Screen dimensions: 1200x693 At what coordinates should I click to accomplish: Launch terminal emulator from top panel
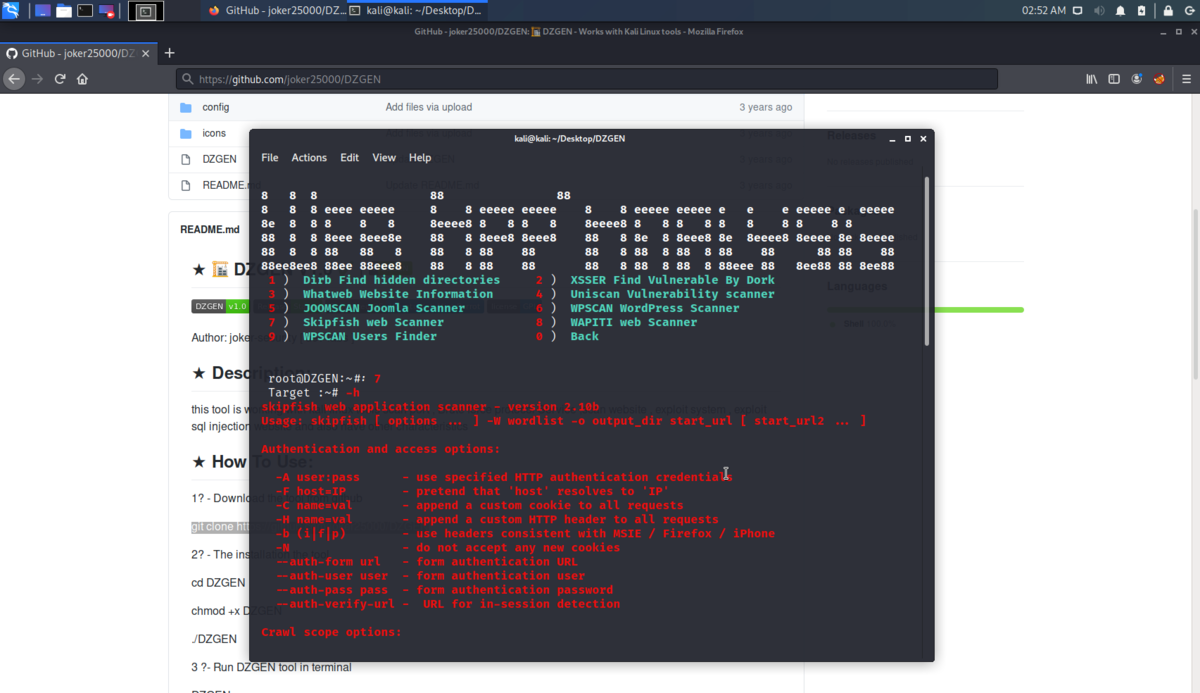(x=85, y=11)
